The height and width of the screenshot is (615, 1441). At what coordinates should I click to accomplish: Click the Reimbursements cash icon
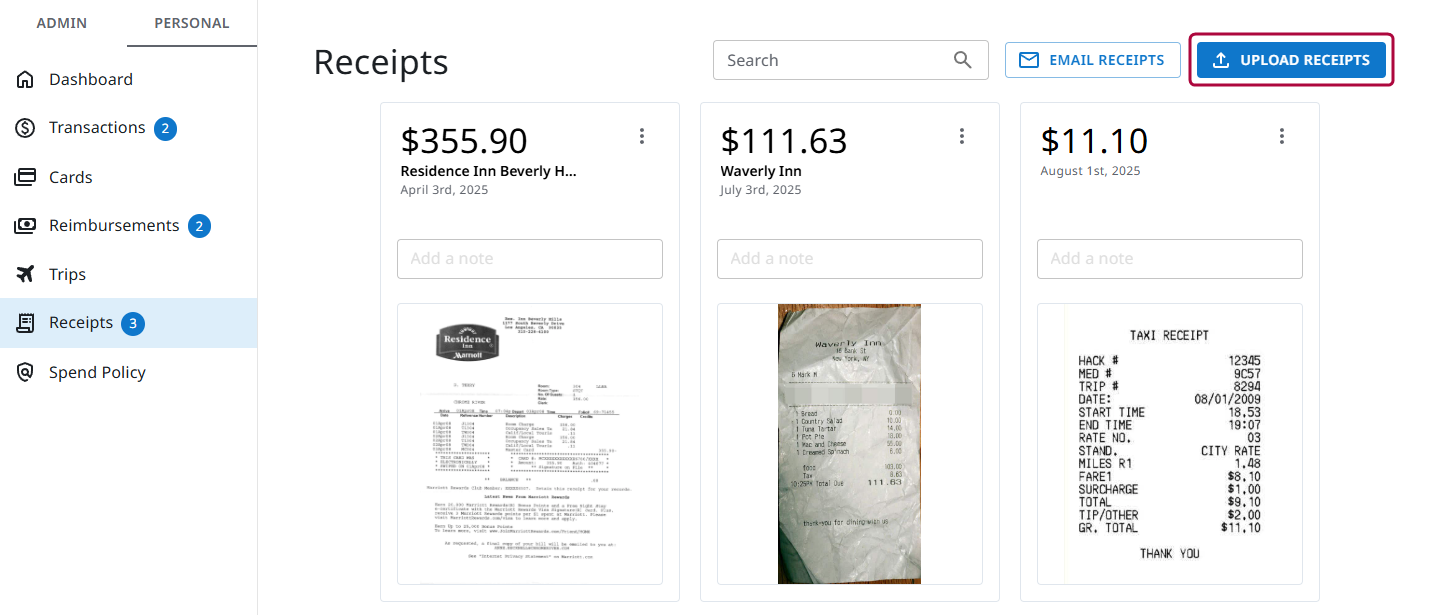(x=25, y=226)
